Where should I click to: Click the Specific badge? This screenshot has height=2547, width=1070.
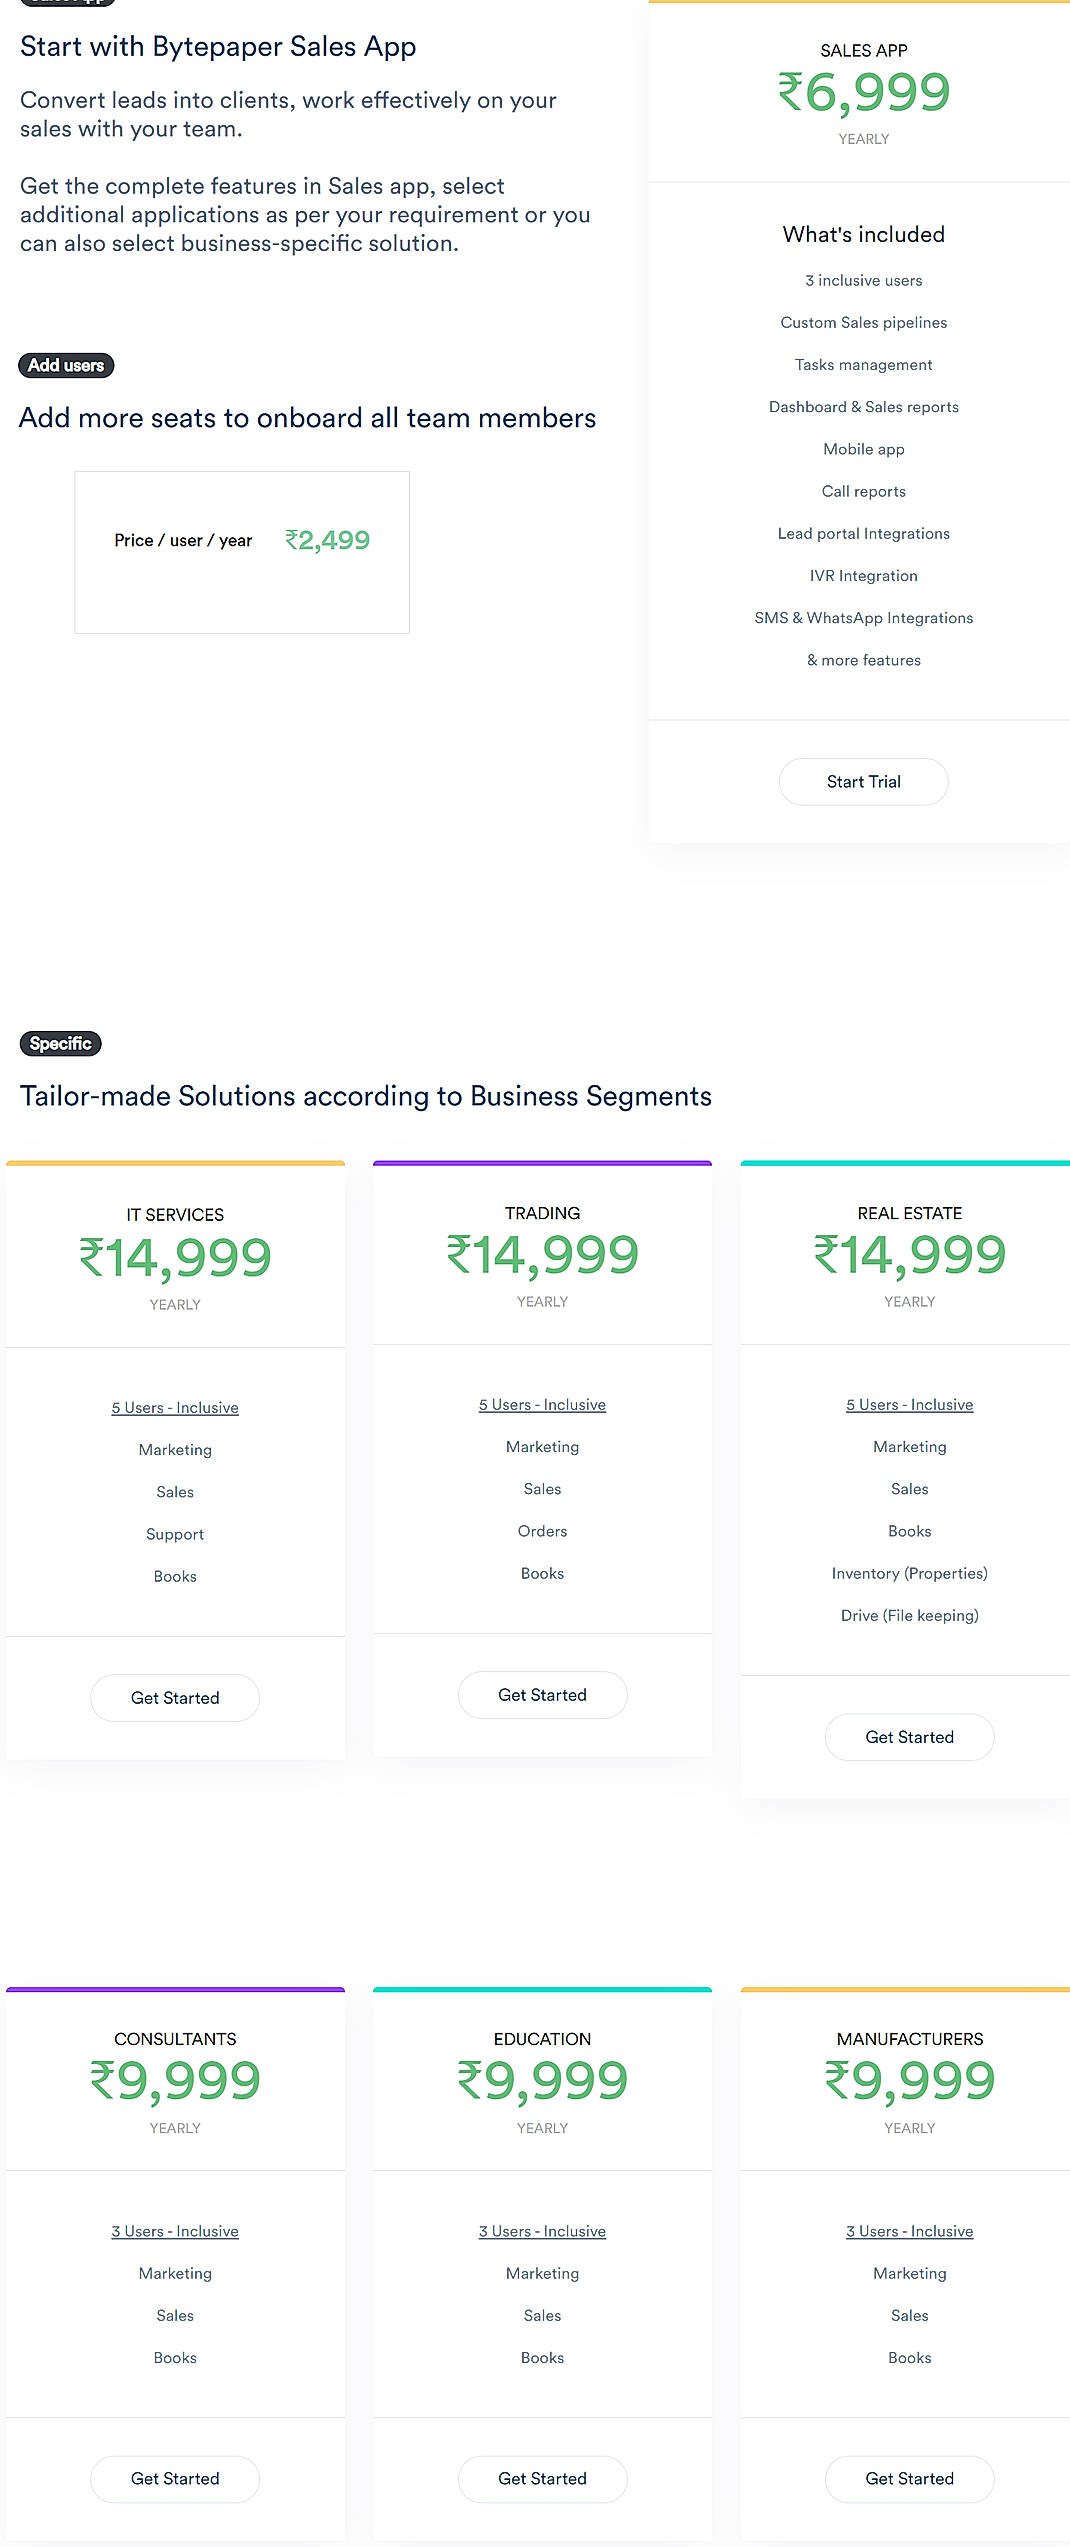60,1043
